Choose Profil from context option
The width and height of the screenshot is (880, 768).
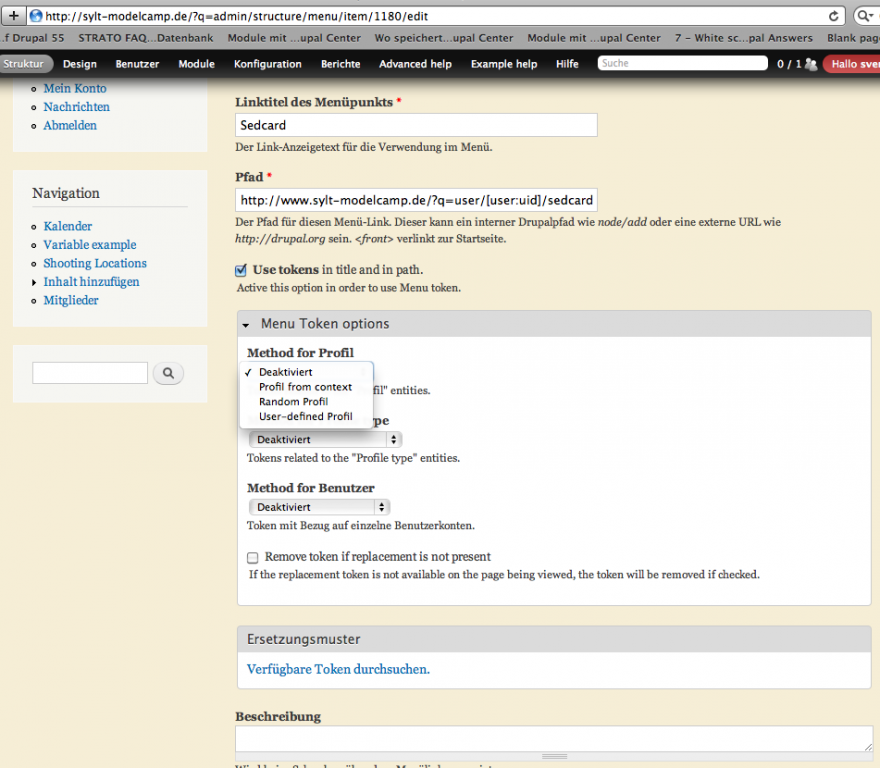click(305, 387)
